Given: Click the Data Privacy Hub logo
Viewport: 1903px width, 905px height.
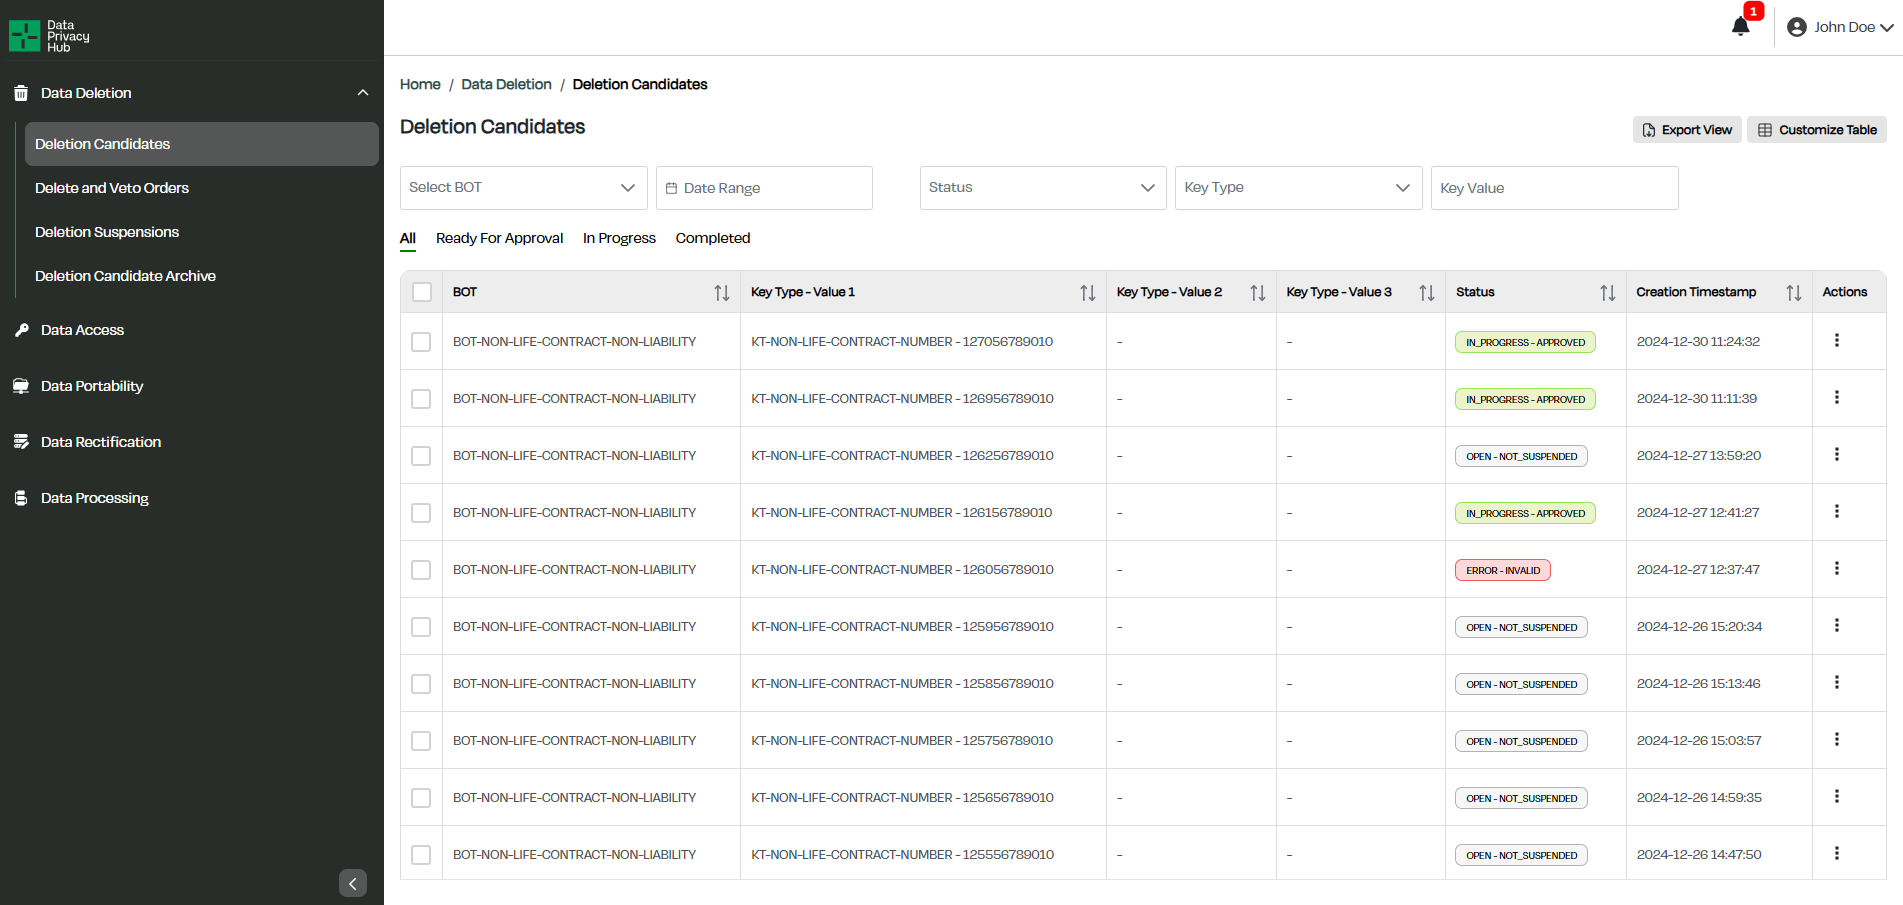Looking at the screenshot, I should 49,36.
